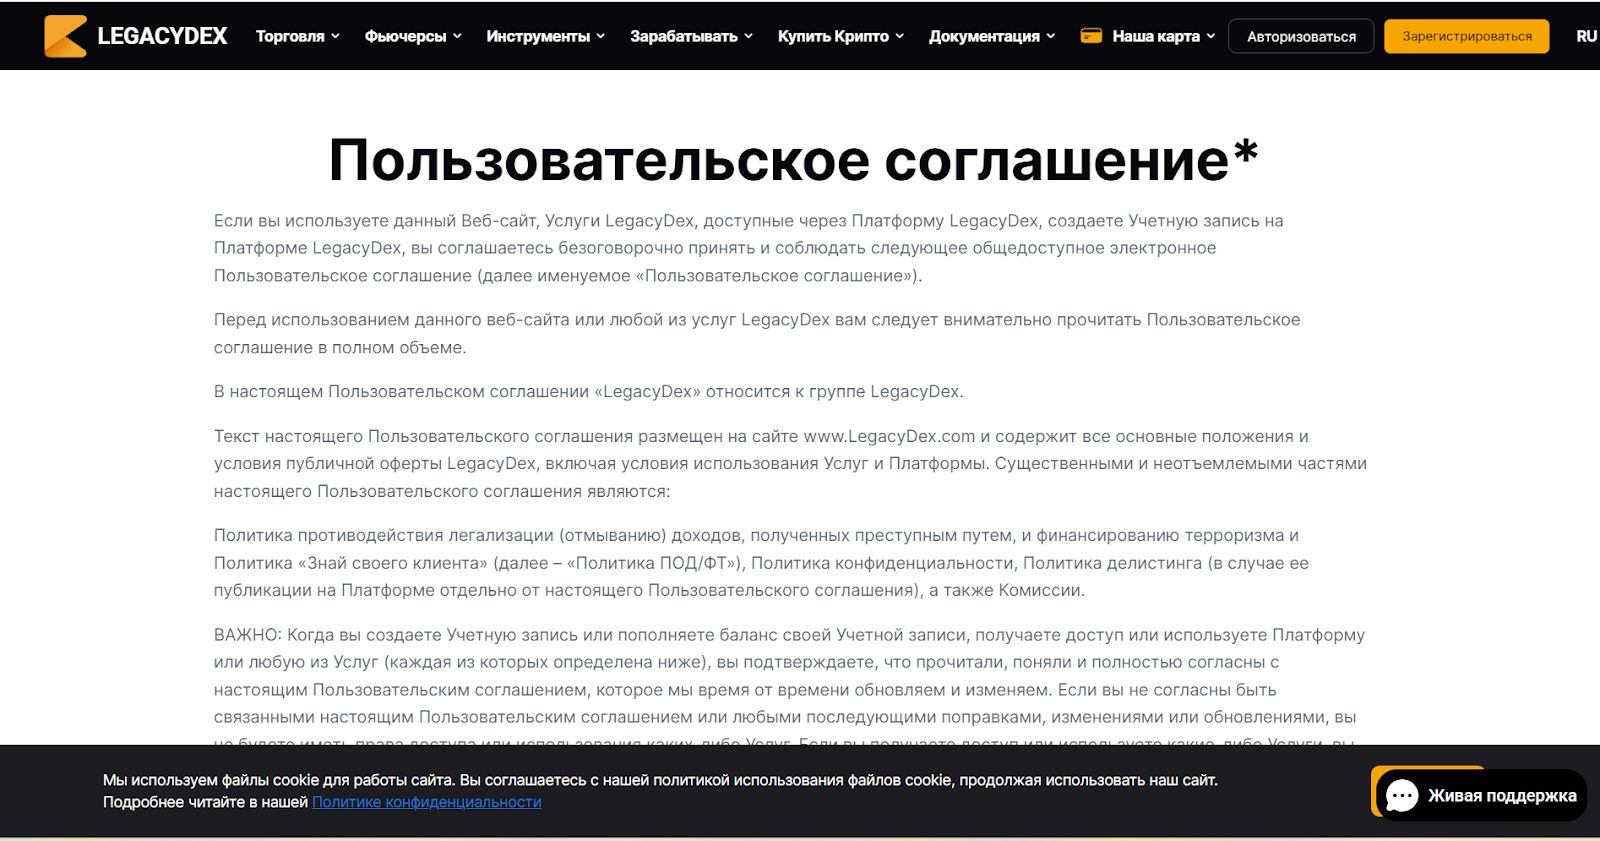Expand the chevron next to Документация
Image resolution: width=1600 pixels, height=841 pixels.
tap(1050, 36)
